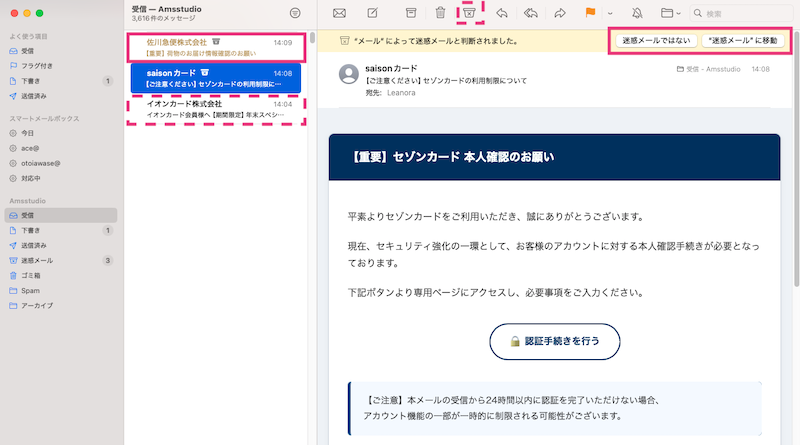Click the "迷惑メール"に移動 button
Viewport: 800px width, 445px height.
click(743, 40)
